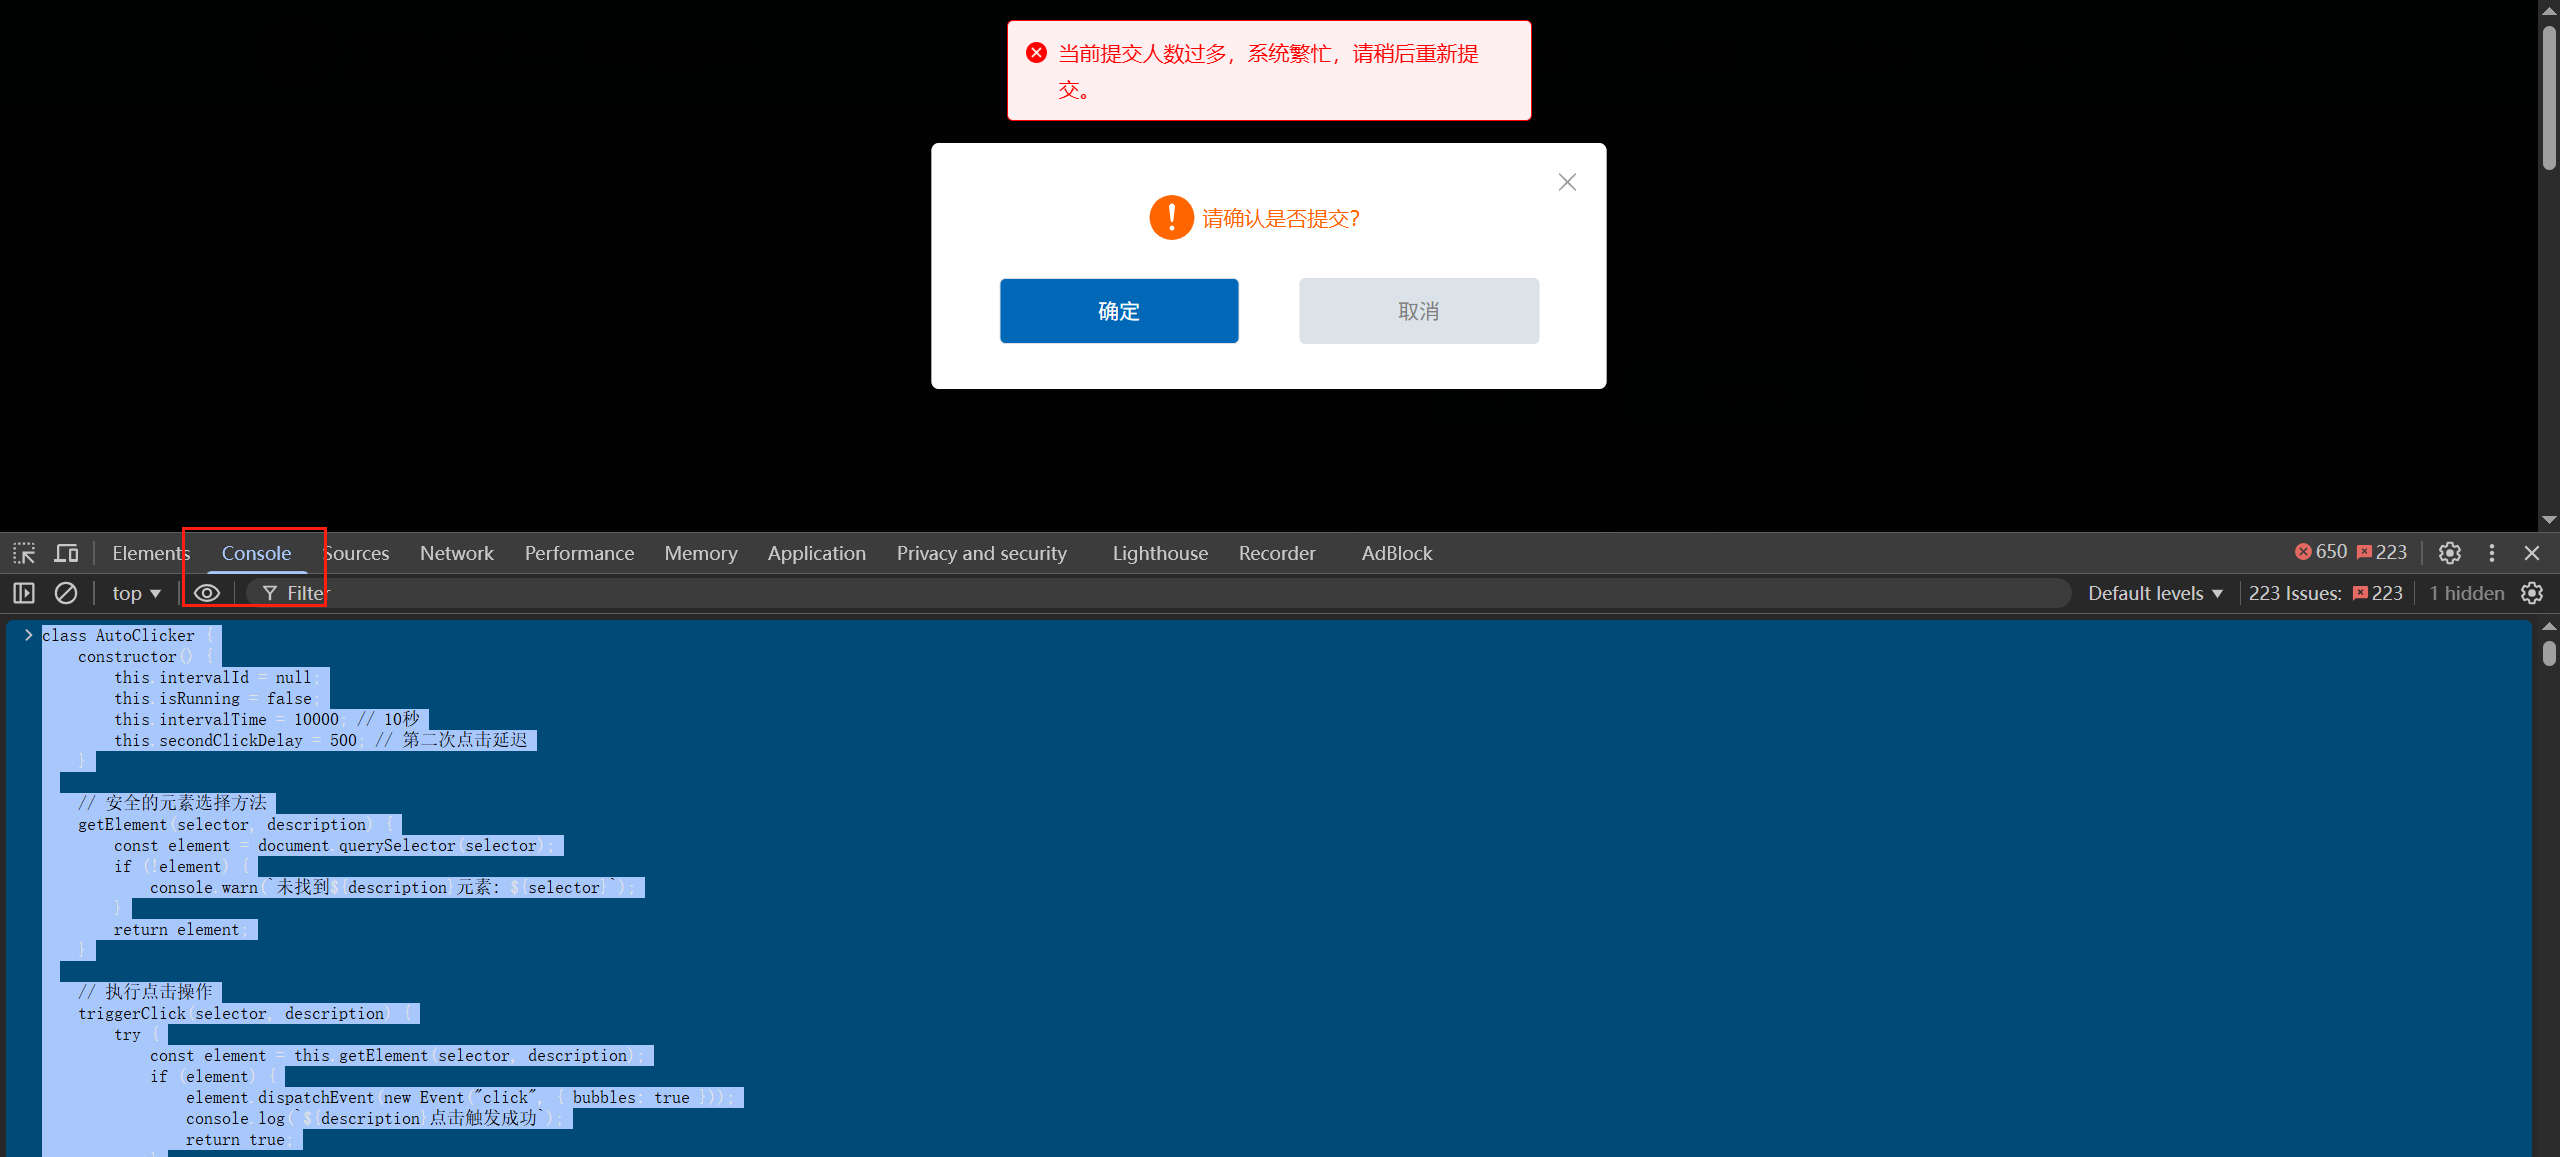Close the confirmation dialog with X

pyautogui.click(x=1567, y=182)
